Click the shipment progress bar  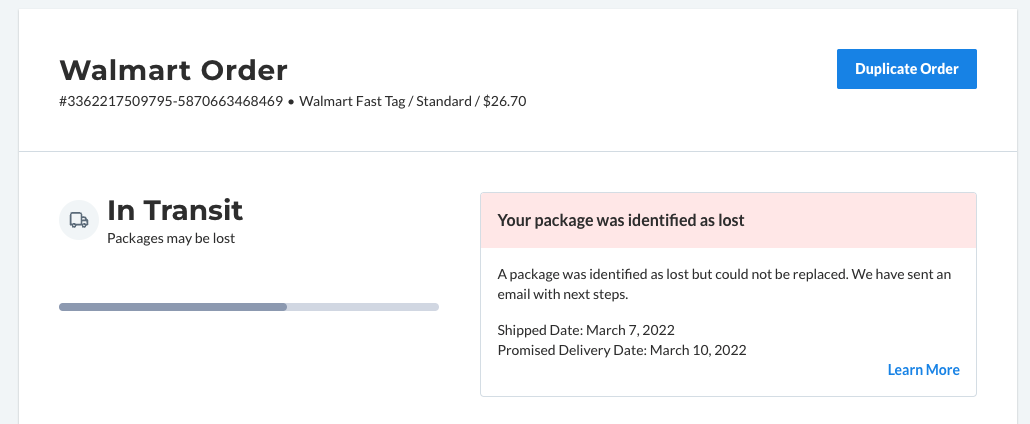(x=249, y=307)
